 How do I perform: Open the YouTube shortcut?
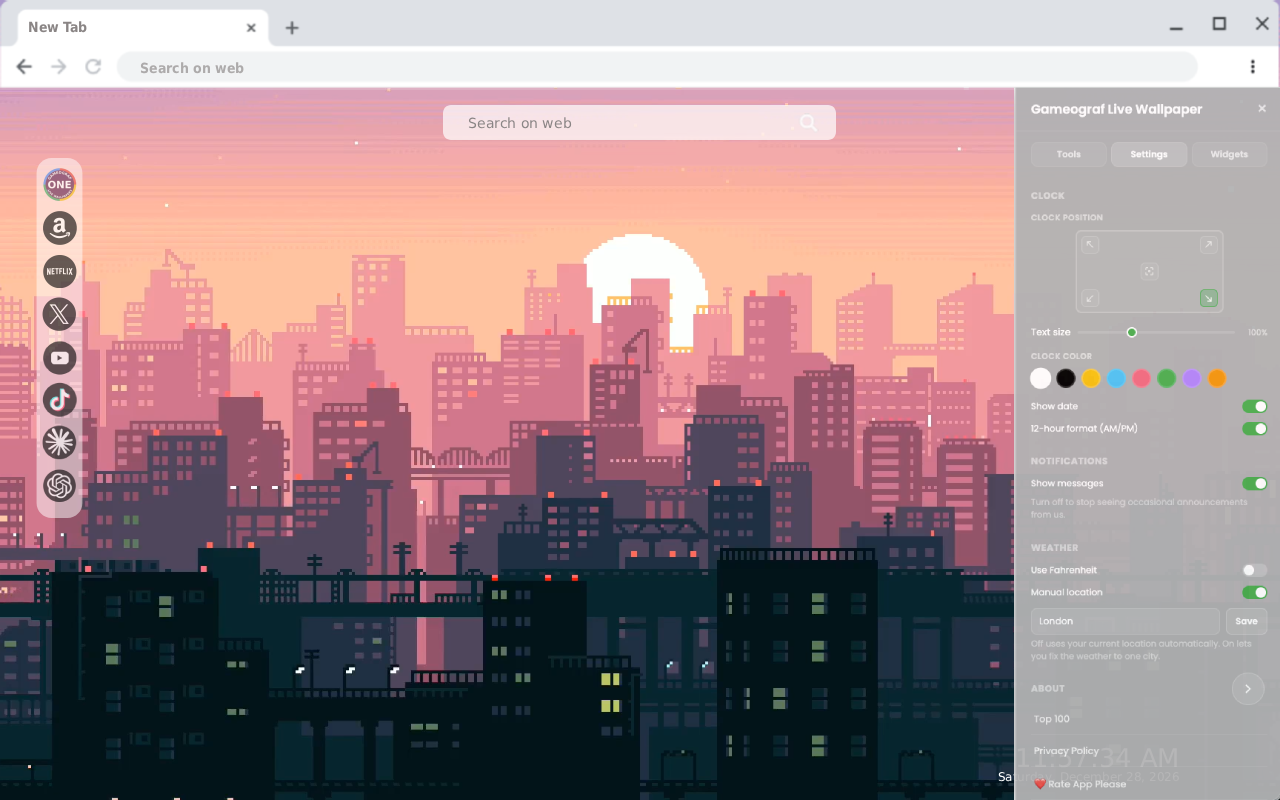60,357
